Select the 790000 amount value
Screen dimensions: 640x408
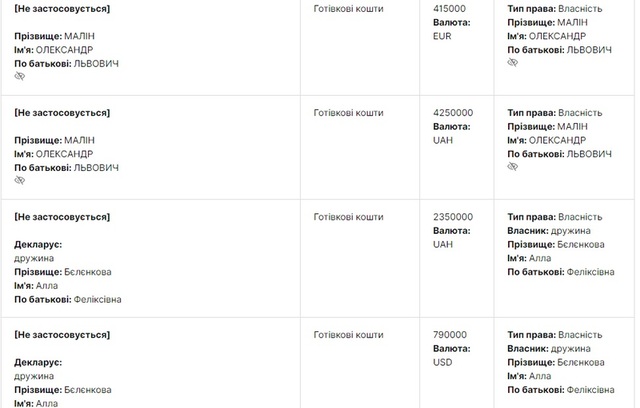(x=449, y=335)
